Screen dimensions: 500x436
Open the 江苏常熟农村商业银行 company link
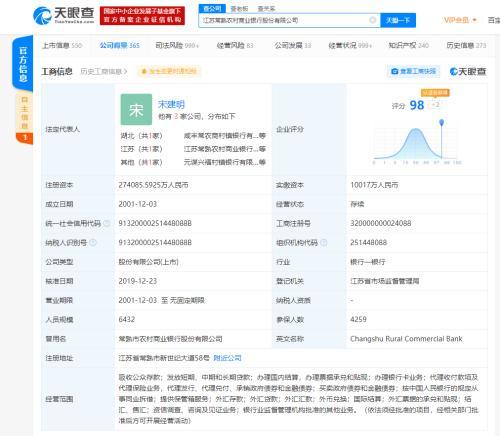tap(224, 149)
